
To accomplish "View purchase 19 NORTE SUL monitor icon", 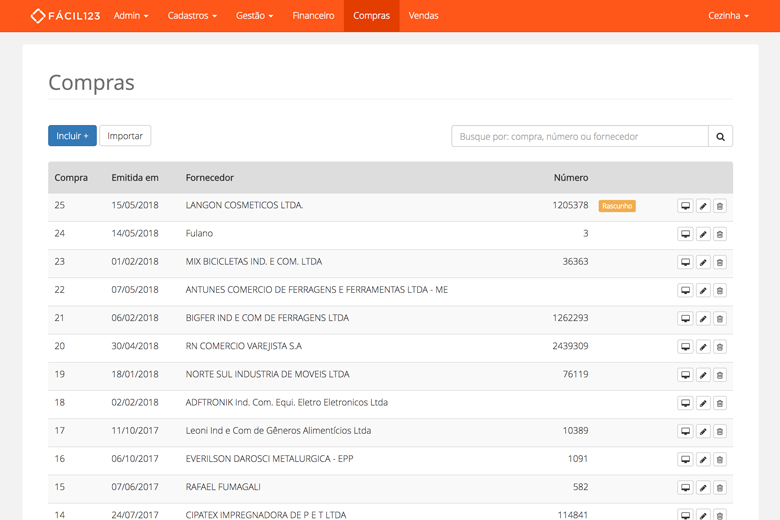I will 685,375.
